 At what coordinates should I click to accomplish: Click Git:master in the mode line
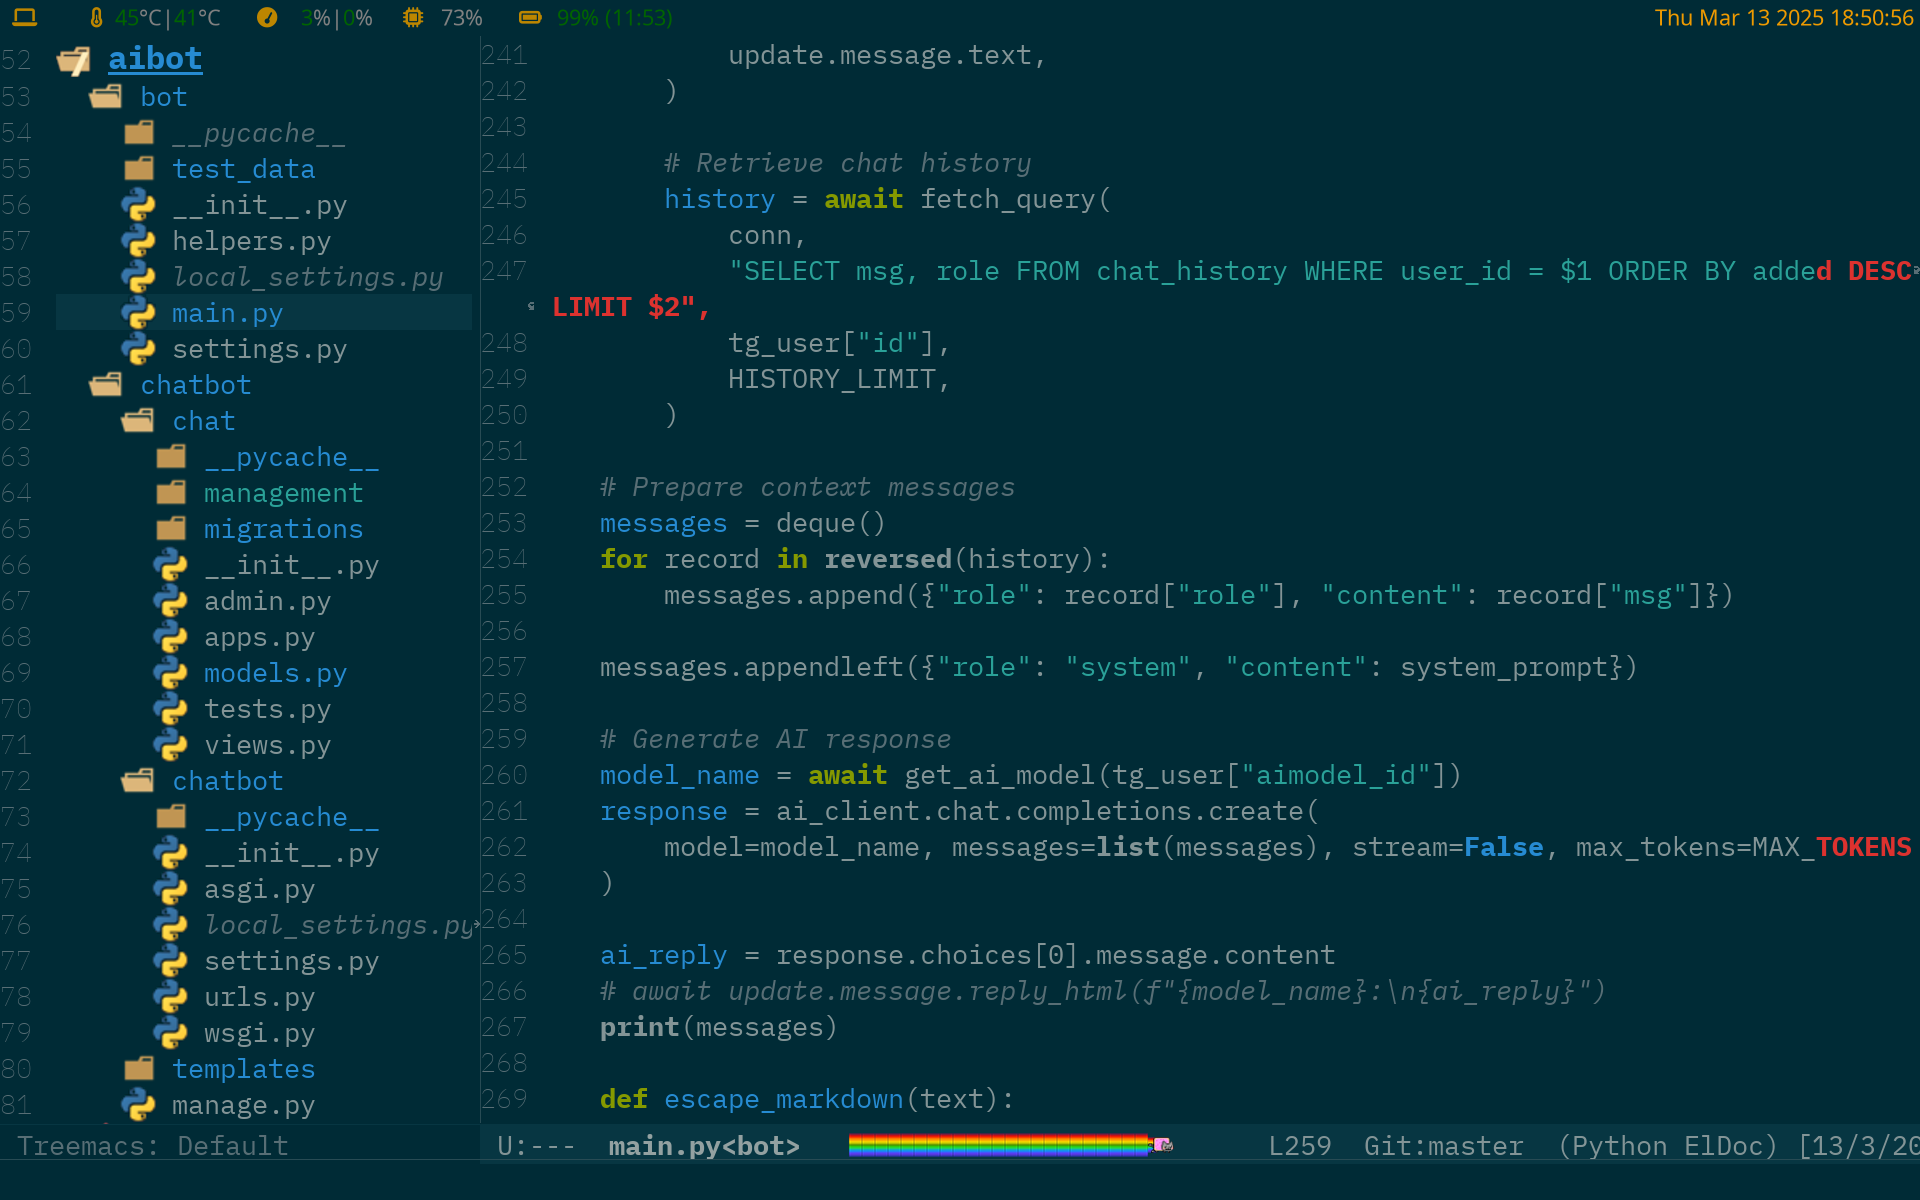[x=1443, y=1146]
